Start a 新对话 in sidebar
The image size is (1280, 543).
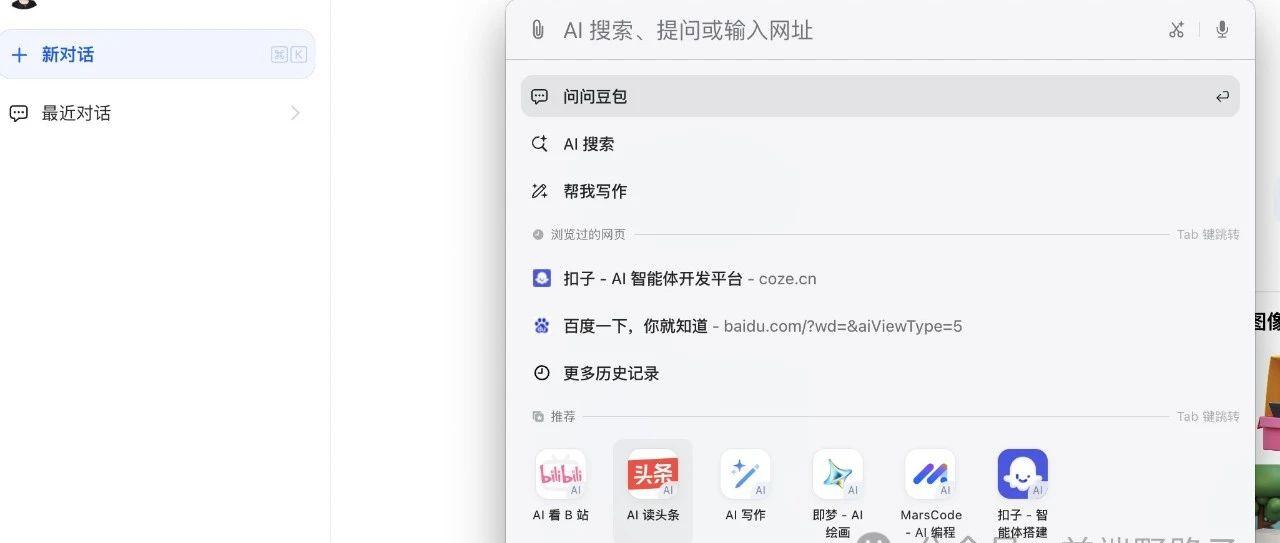pyautogui.click(x=157, y=54)
